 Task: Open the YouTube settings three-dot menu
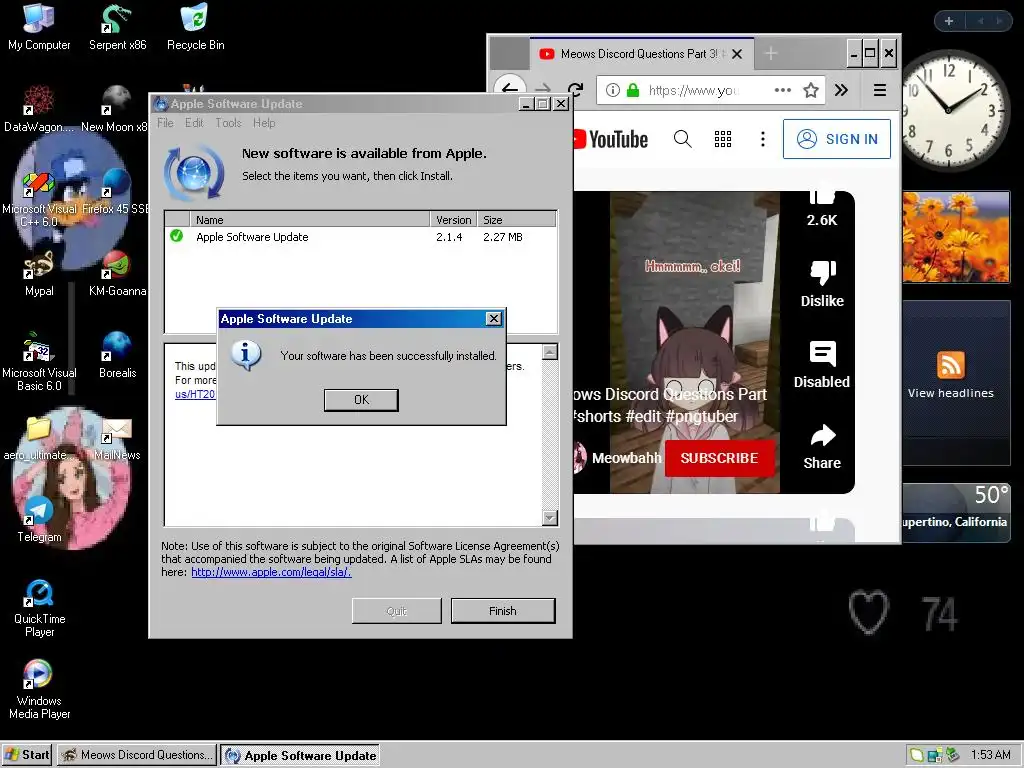pyautogui.click(x=762, y=139)
